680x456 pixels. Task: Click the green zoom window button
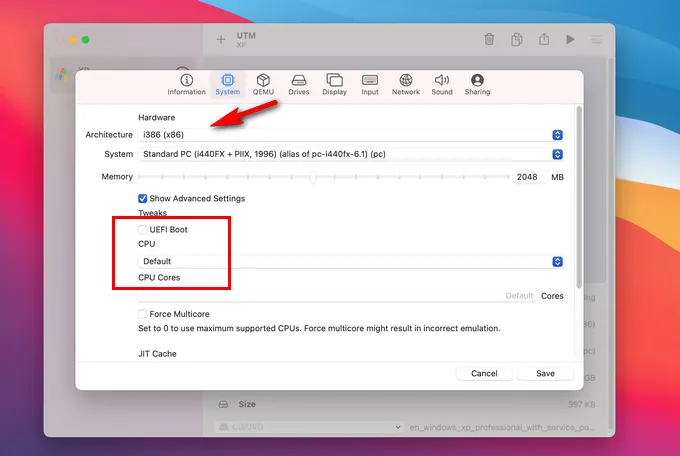(x=85, y=40)
